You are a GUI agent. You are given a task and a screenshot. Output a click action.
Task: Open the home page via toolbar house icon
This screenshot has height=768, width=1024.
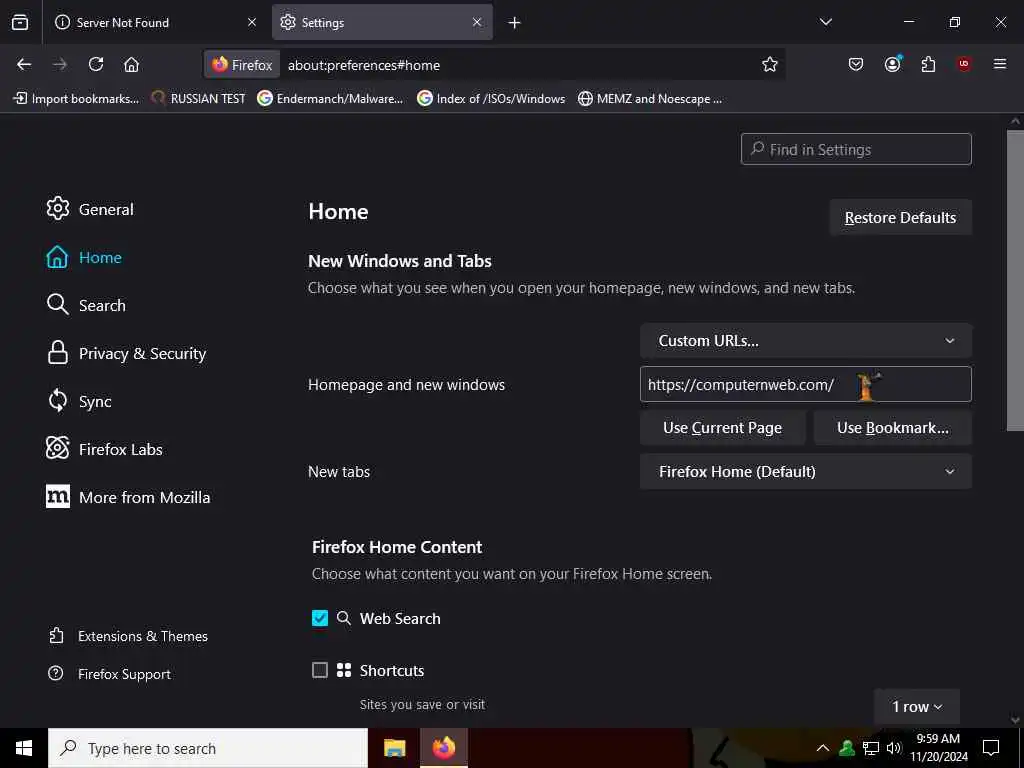pyautogui.click(x=131, y=64)
